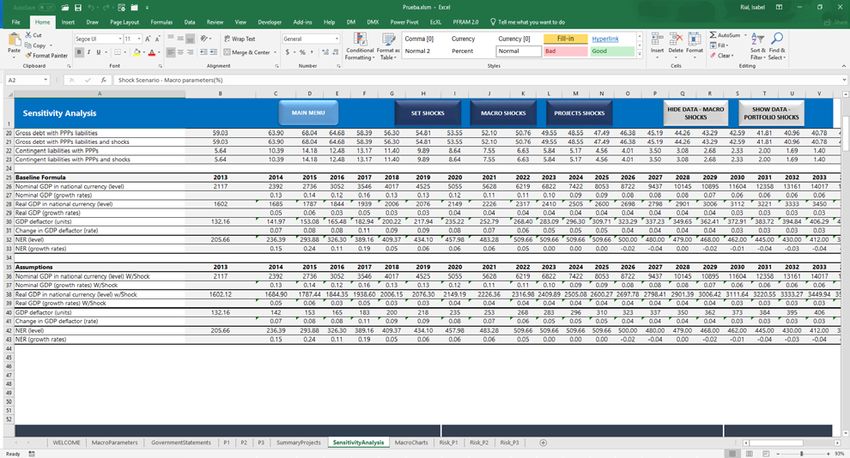850x458 pixels.
Task: Click SHOW DATA - PORTFOLIO SHOCKS button
Action: (771, 113)
